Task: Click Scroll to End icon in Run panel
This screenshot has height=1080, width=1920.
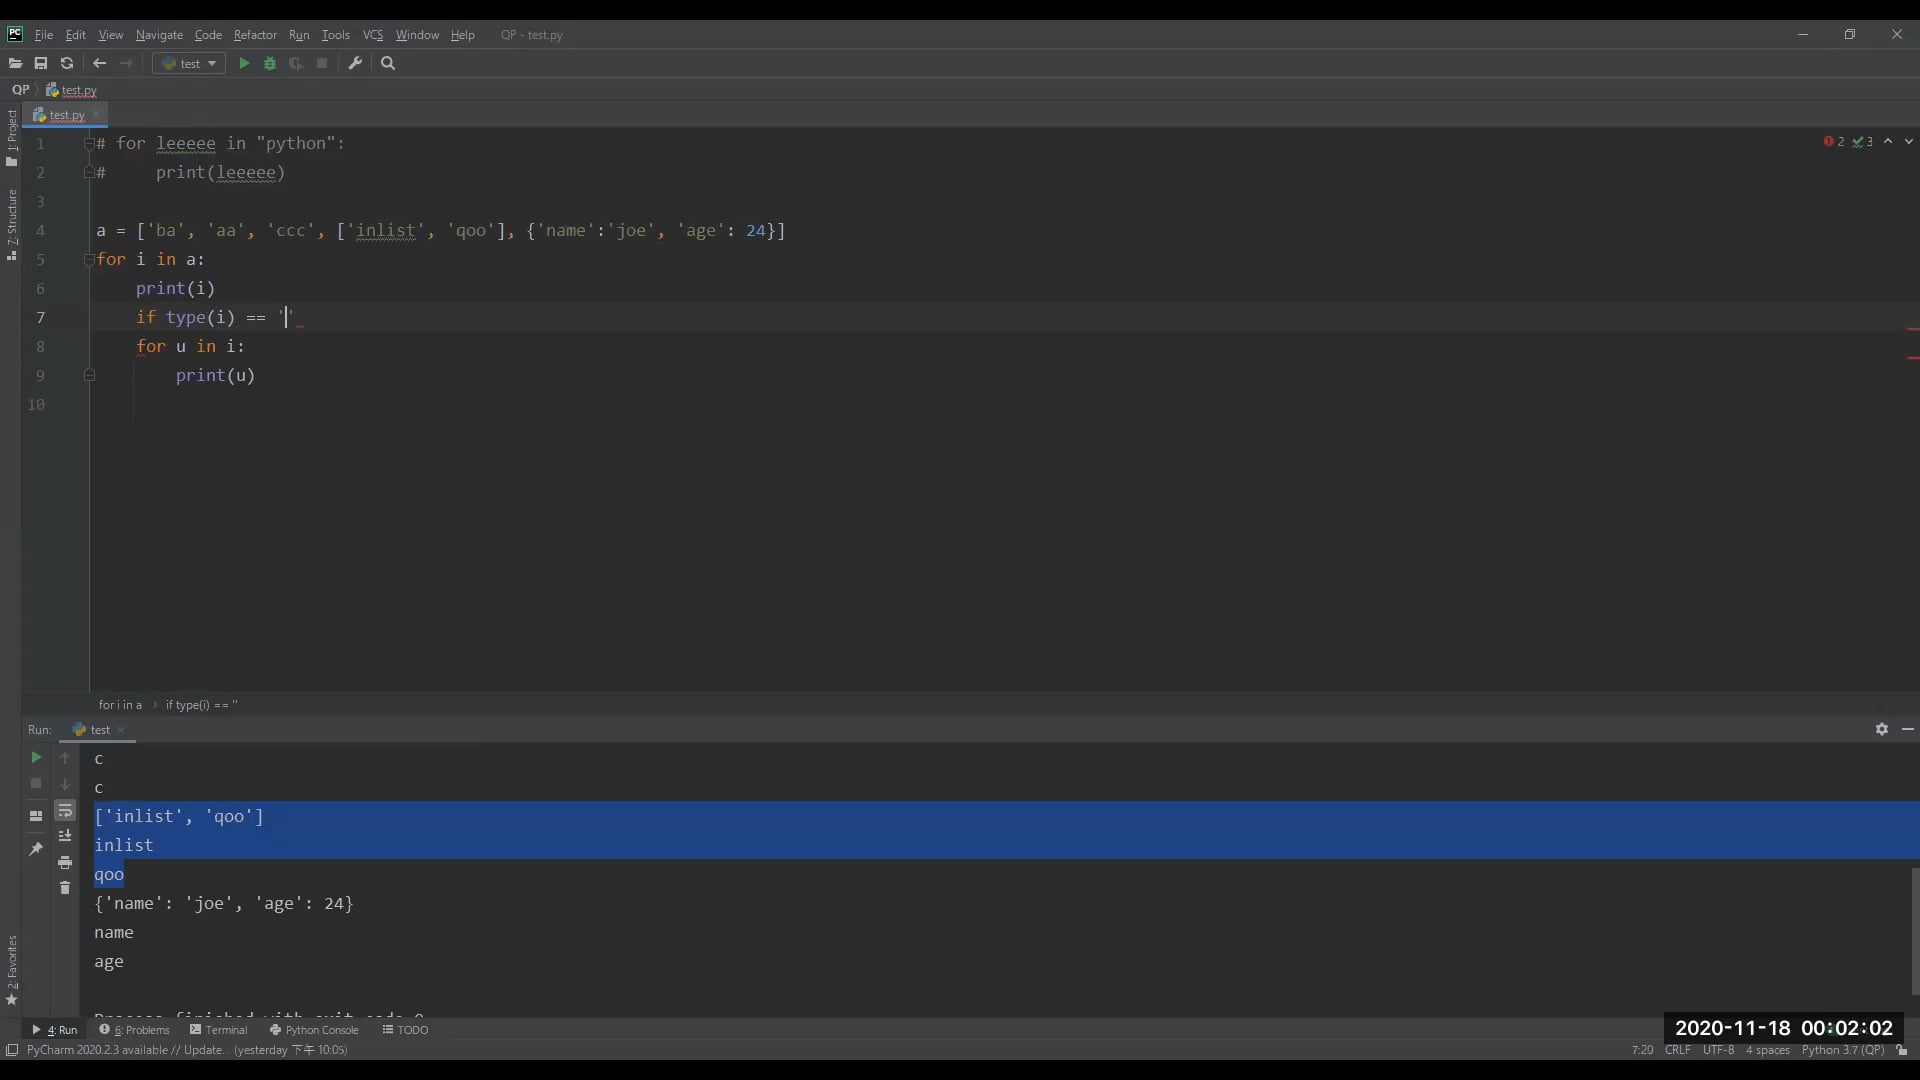Action: click(x=65, y=836)
